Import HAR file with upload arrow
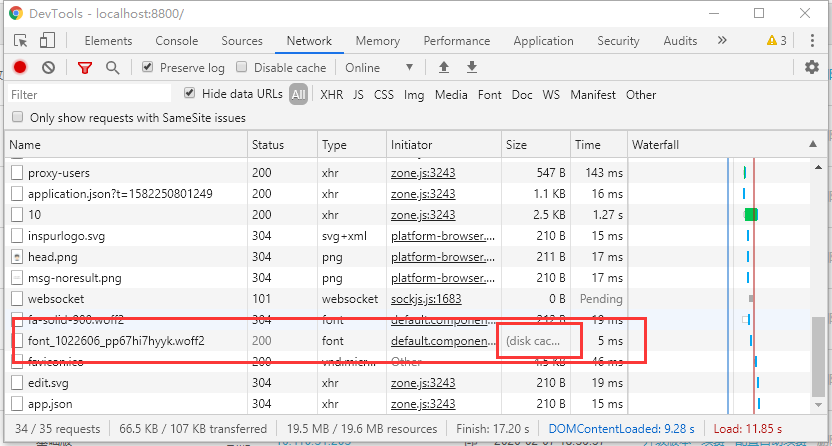Screen dimensions: 832x446 (444, 67)
